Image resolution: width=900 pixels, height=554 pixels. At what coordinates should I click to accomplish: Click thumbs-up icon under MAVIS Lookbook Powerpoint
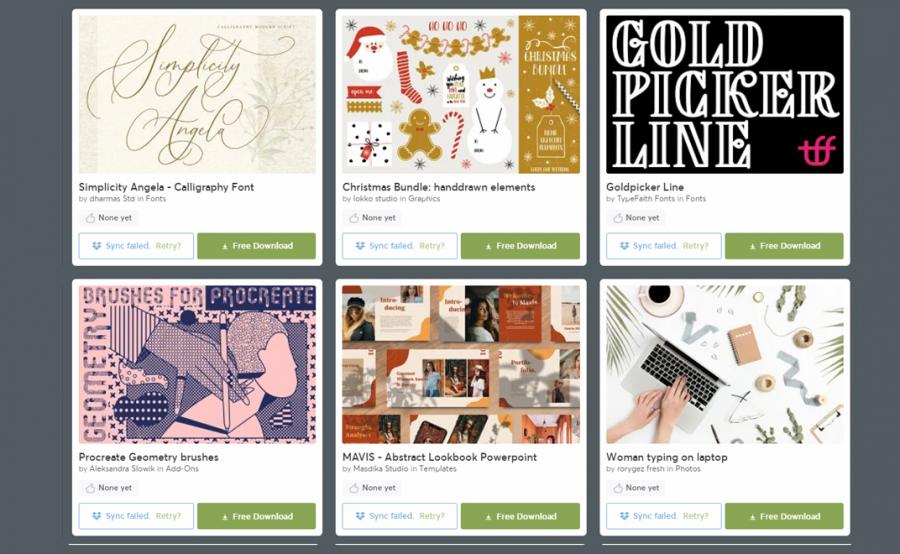tap(354, 488)
